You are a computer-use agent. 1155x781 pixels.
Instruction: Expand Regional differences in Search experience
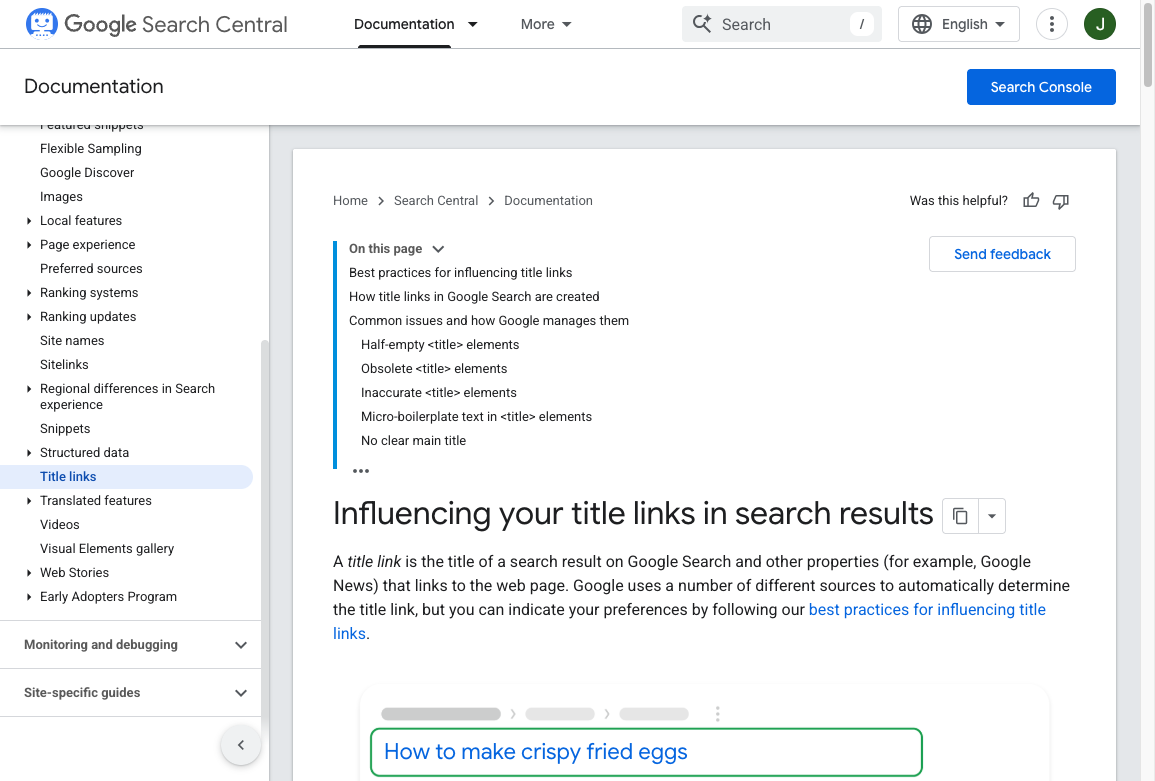tap(29, 388)
